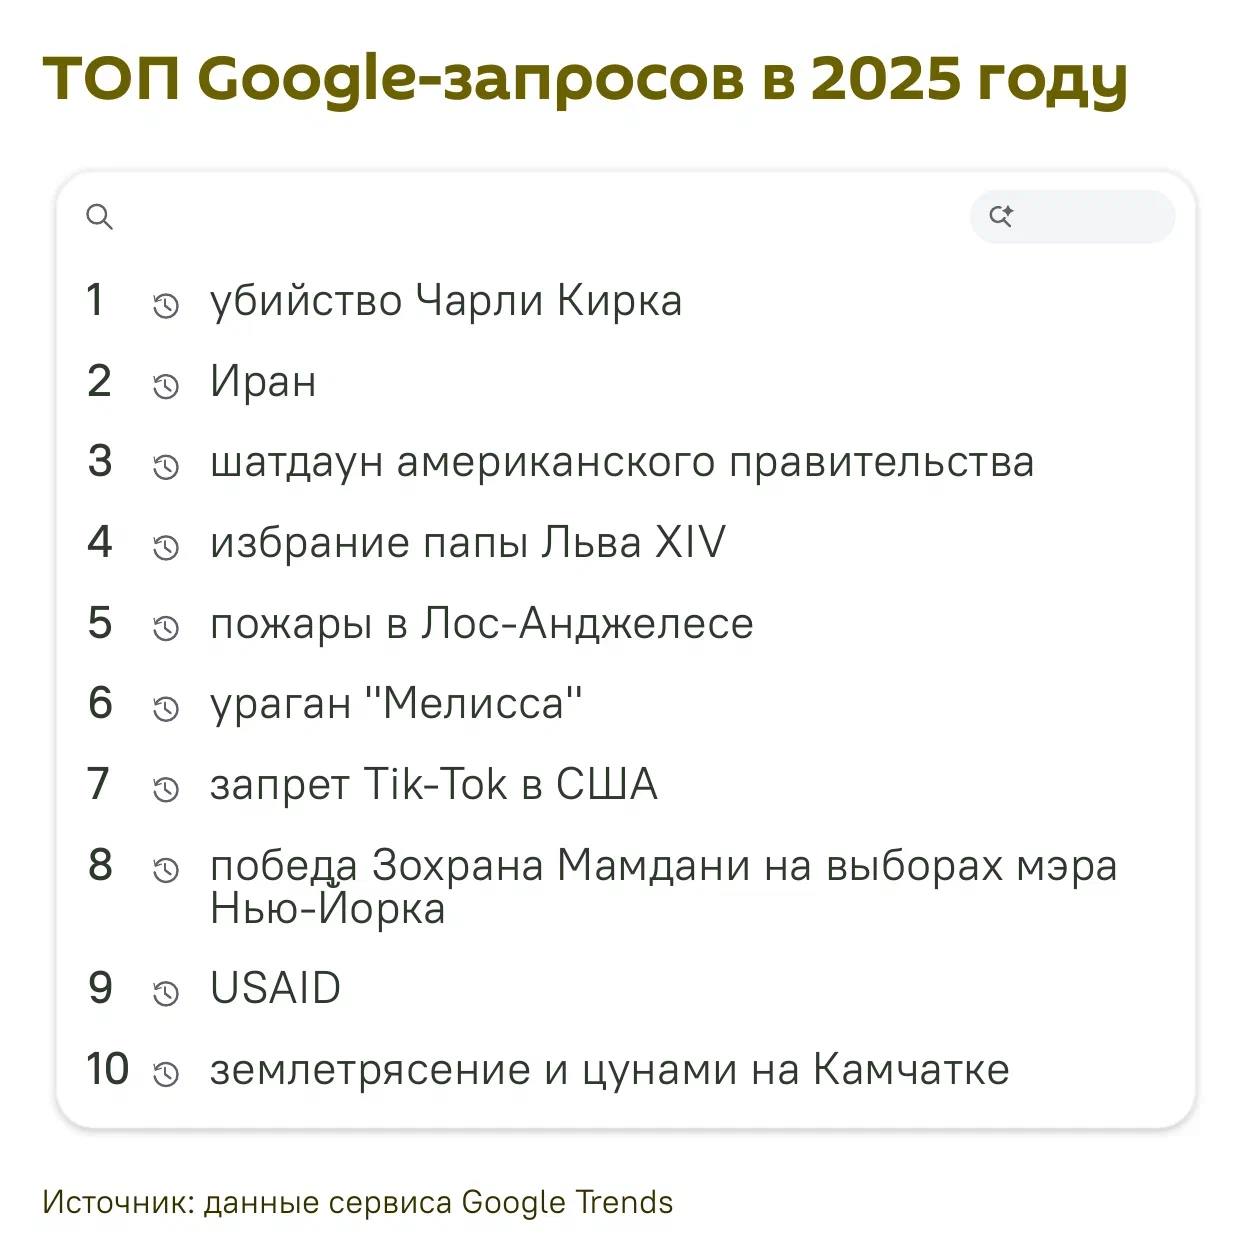The height and width of the screenshot is (1250, 1250).
Task: Open "избрание папы Льва XIV" query
Action: click(467, 543)
